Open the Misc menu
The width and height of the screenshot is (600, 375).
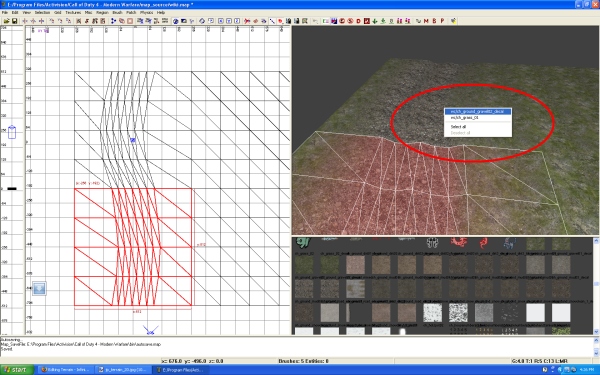tap(88, 13)
